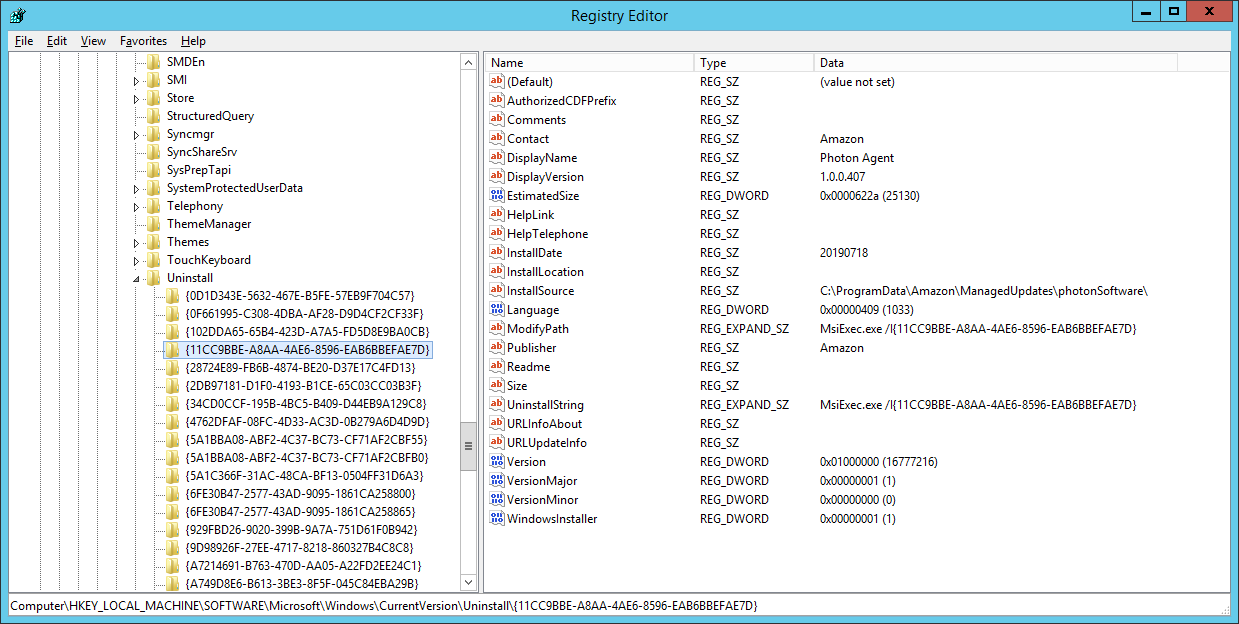Sort values by the Name column header
The image size is (1239, 624).
coord(589,62)
